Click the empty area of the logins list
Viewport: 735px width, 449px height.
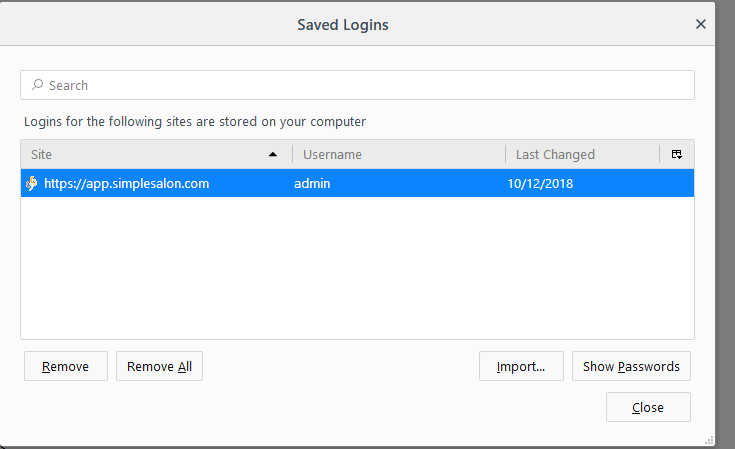(x=357, y=268)
